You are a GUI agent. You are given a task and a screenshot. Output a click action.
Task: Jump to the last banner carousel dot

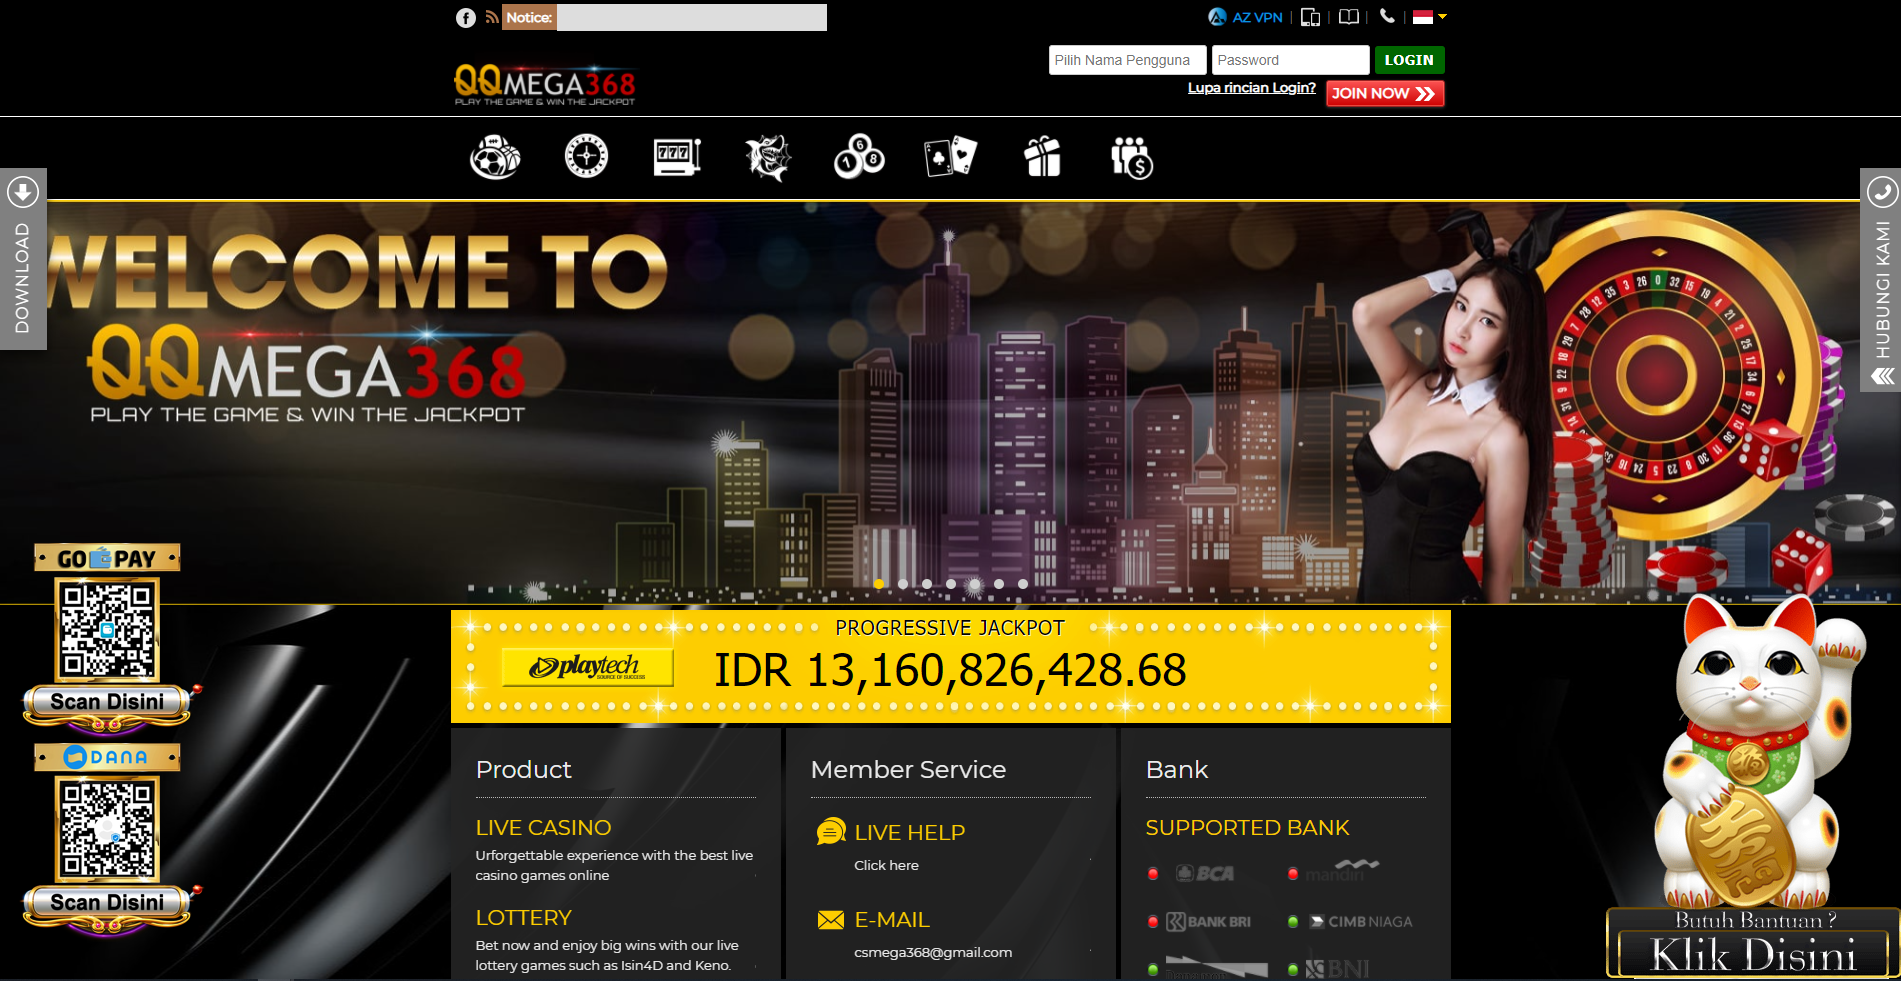[x=1023, y=584]
